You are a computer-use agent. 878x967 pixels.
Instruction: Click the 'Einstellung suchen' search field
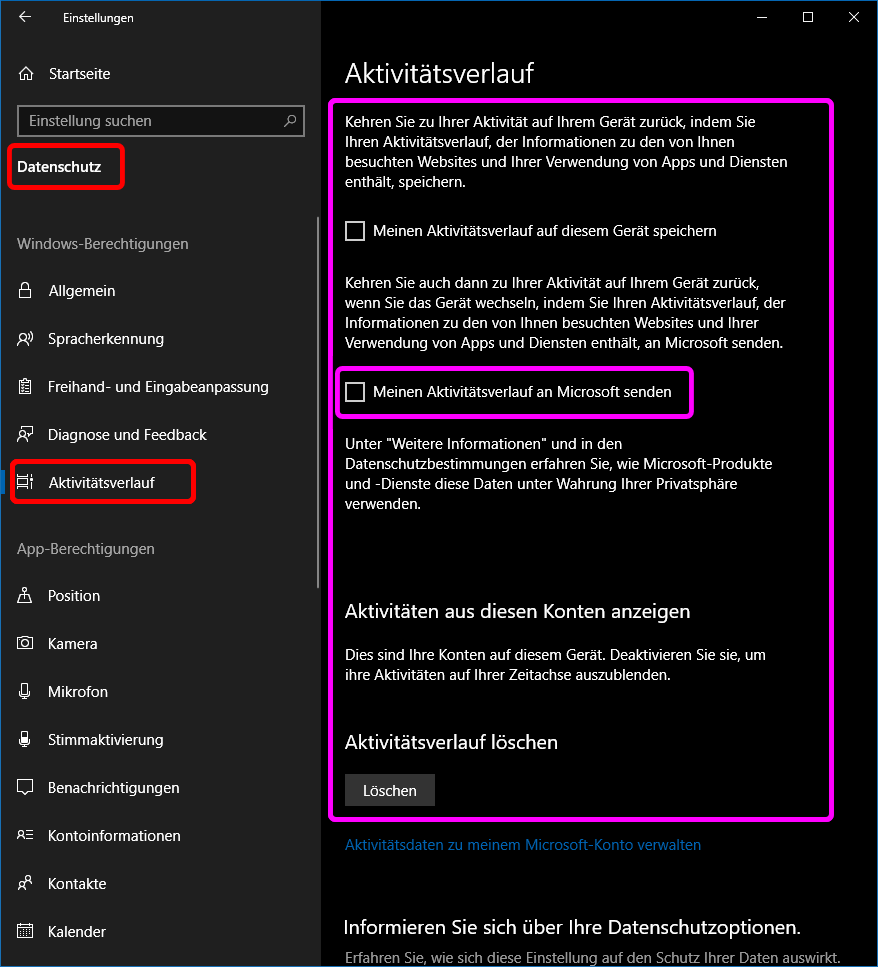point(150,121)
